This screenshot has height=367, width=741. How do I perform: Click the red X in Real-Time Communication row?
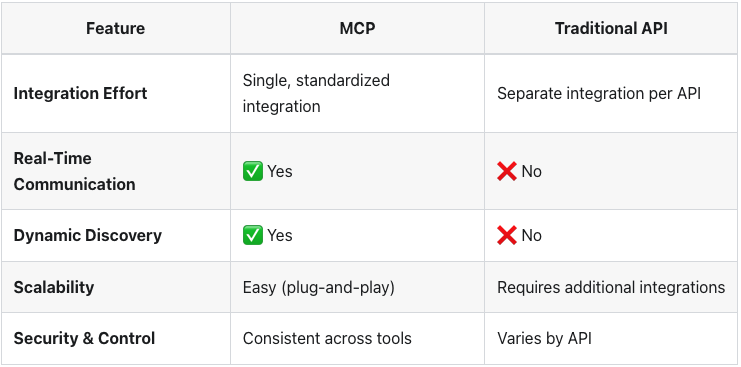[x=507, y=171]
